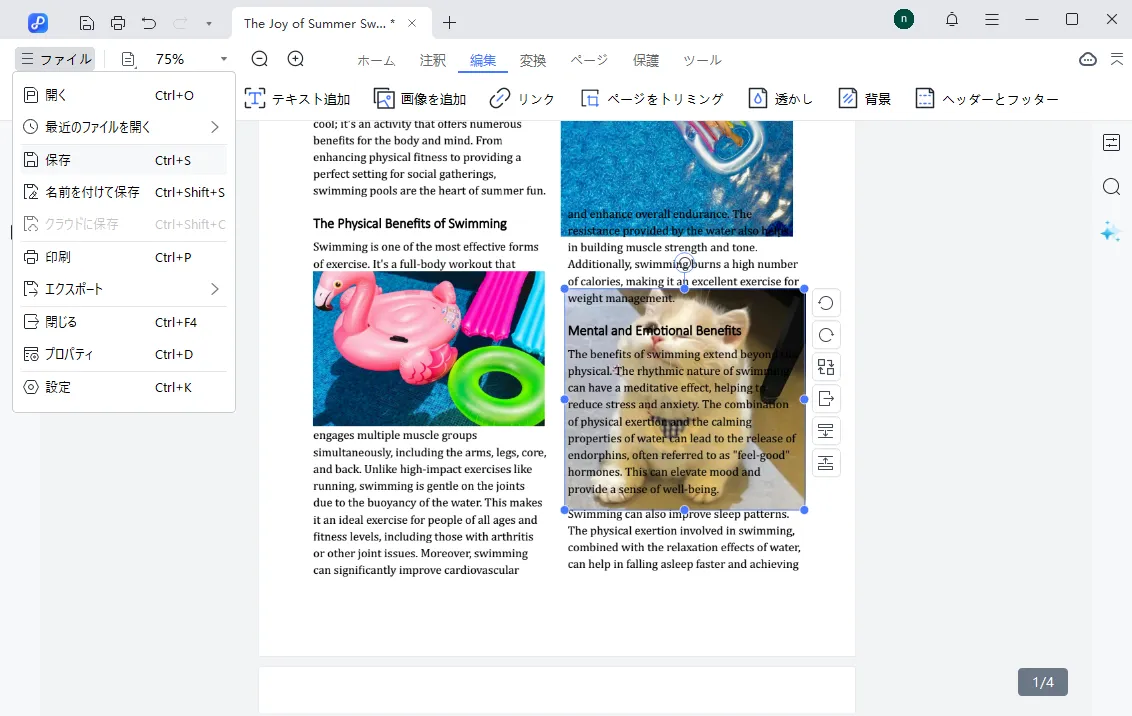Open the zoom level 75% dropdown
Image resolution: width=1132 pixels, height=716 pixels.
coord(193,59)
